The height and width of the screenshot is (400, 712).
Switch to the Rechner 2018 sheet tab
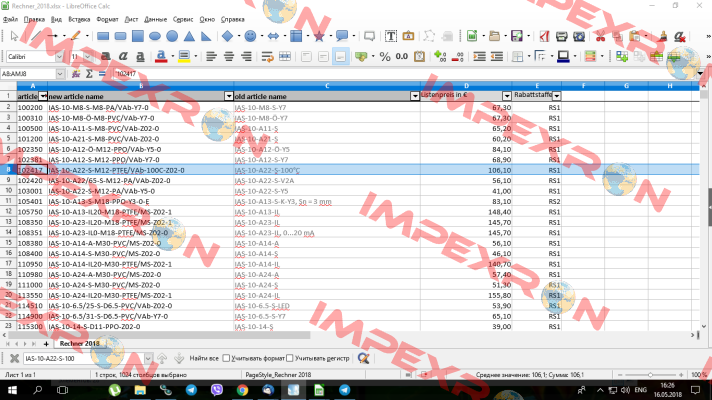coord(79,344)
